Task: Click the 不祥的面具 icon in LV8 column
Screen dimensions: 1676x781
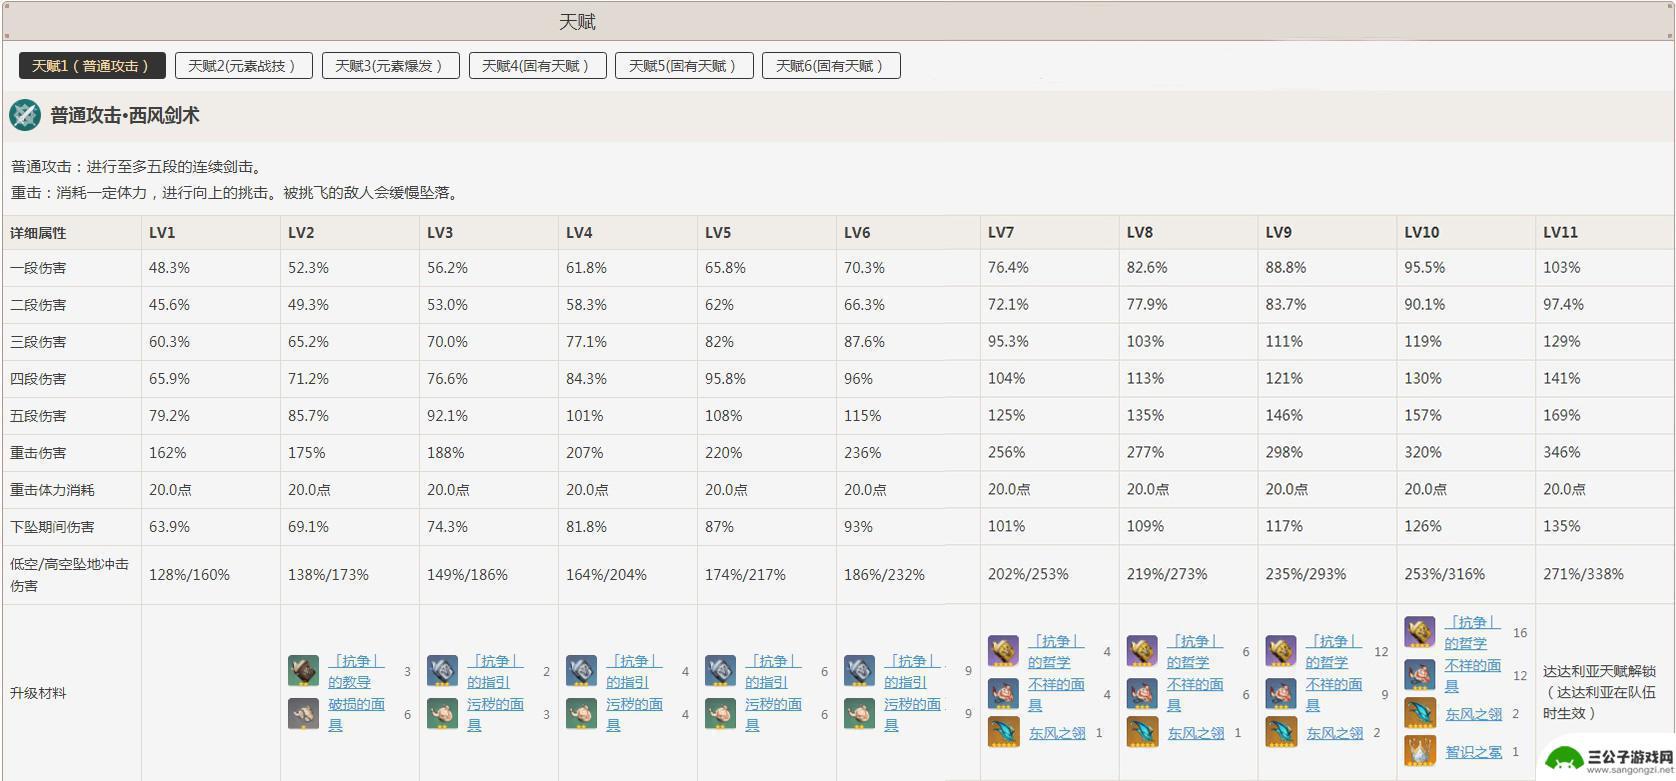Action: (1142, 694)
